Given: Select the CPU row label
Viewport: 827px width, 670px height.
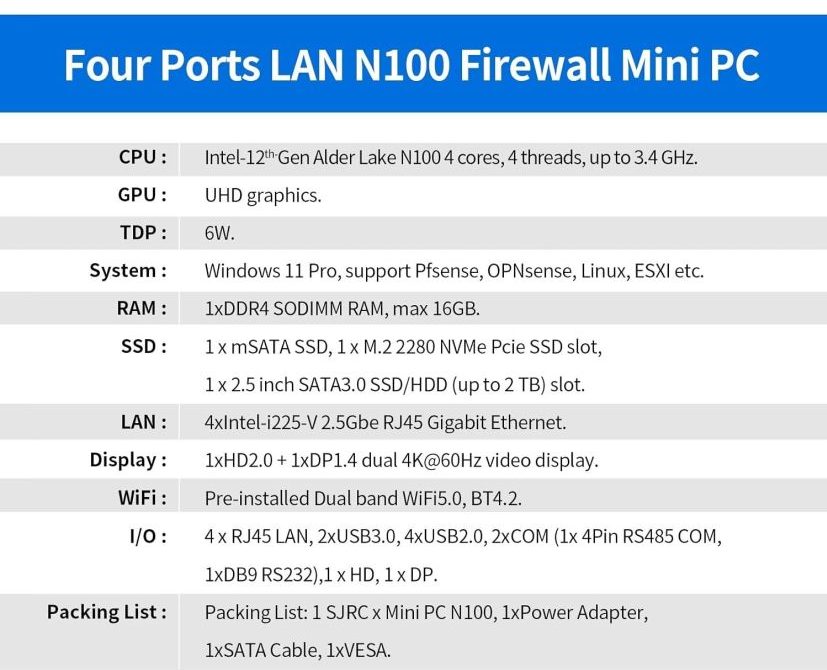Looking at the screenshot, I should pos(142,157).
